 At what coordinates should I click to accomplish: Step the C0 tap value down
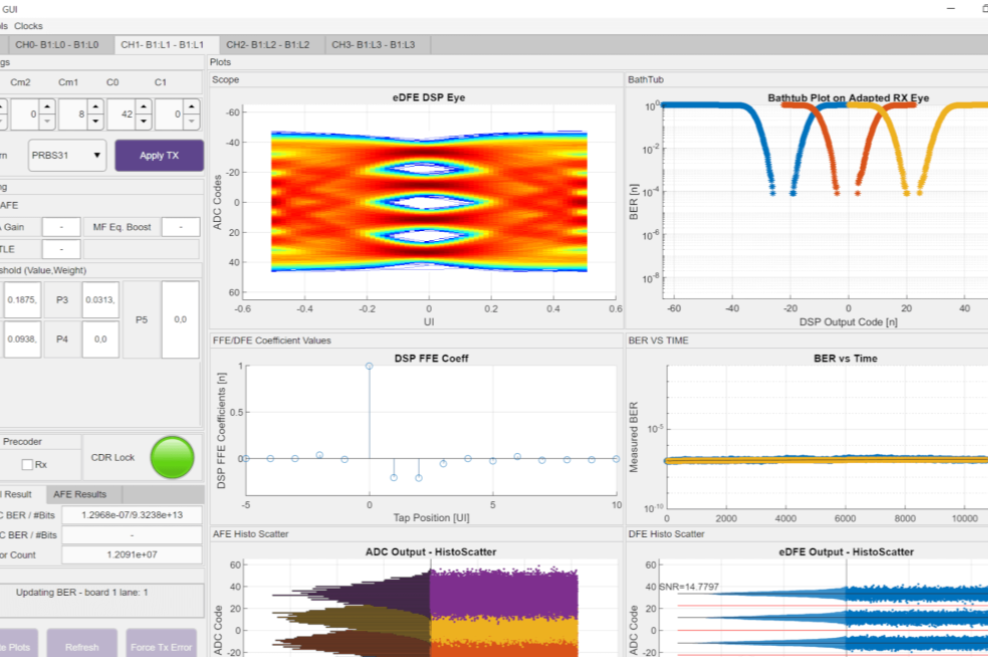pos(144,122)
